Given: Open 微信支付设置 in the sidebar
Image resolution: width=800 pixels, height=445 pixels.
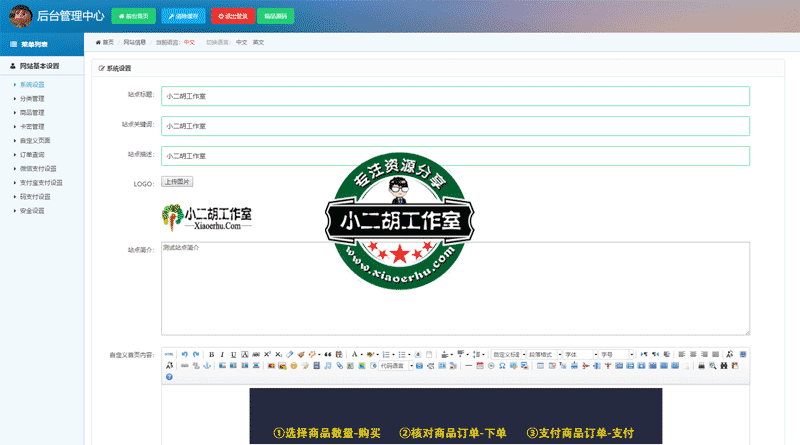Looking at the screenshot, I should pyautogui.click(x=38, y=168).
